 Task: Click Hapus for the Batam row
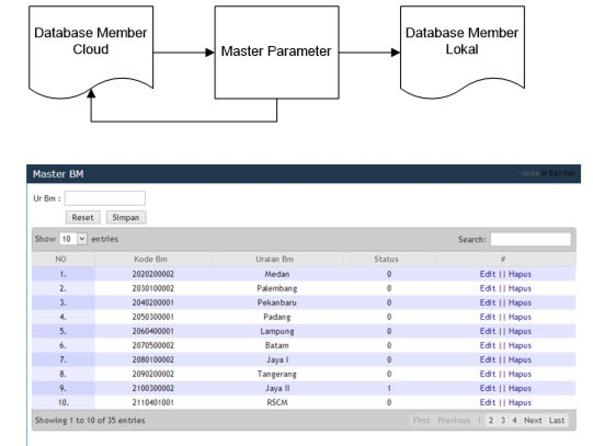coord(520,345)
